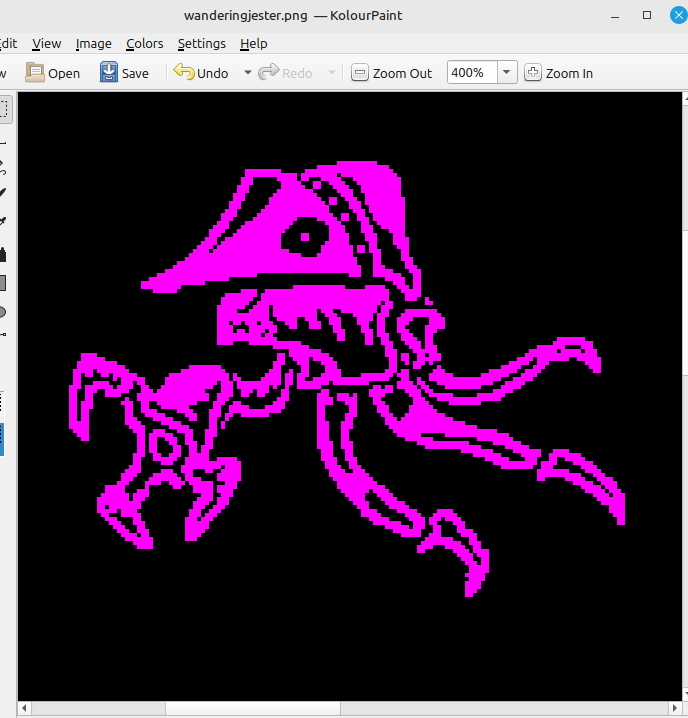Open the 400% zoom level dropdown
The height and width of the screenshot is (718, 688).
[x=507, y=73]
